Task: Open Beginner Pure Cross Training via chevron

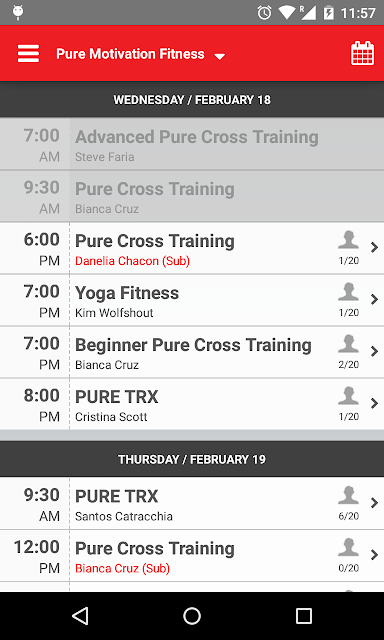Action: click(374, 351)
